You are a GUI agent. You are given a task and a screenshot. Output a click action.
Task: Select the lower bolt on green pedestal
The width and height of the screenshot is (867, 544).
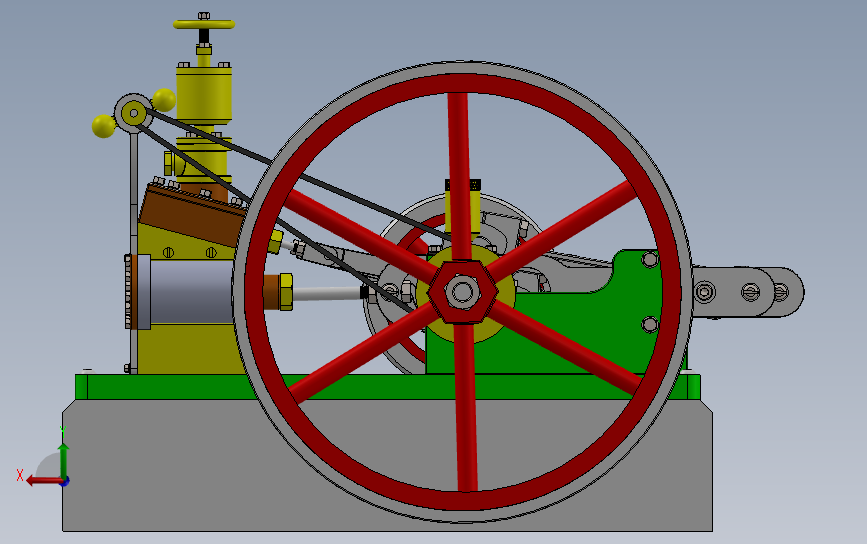click(x=650, y=324)
